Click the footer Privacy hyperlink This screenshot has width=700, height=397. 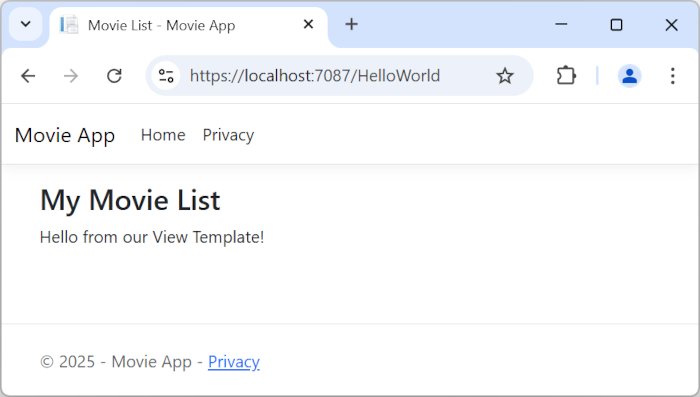pyautogui.click(x=234, y=362)
